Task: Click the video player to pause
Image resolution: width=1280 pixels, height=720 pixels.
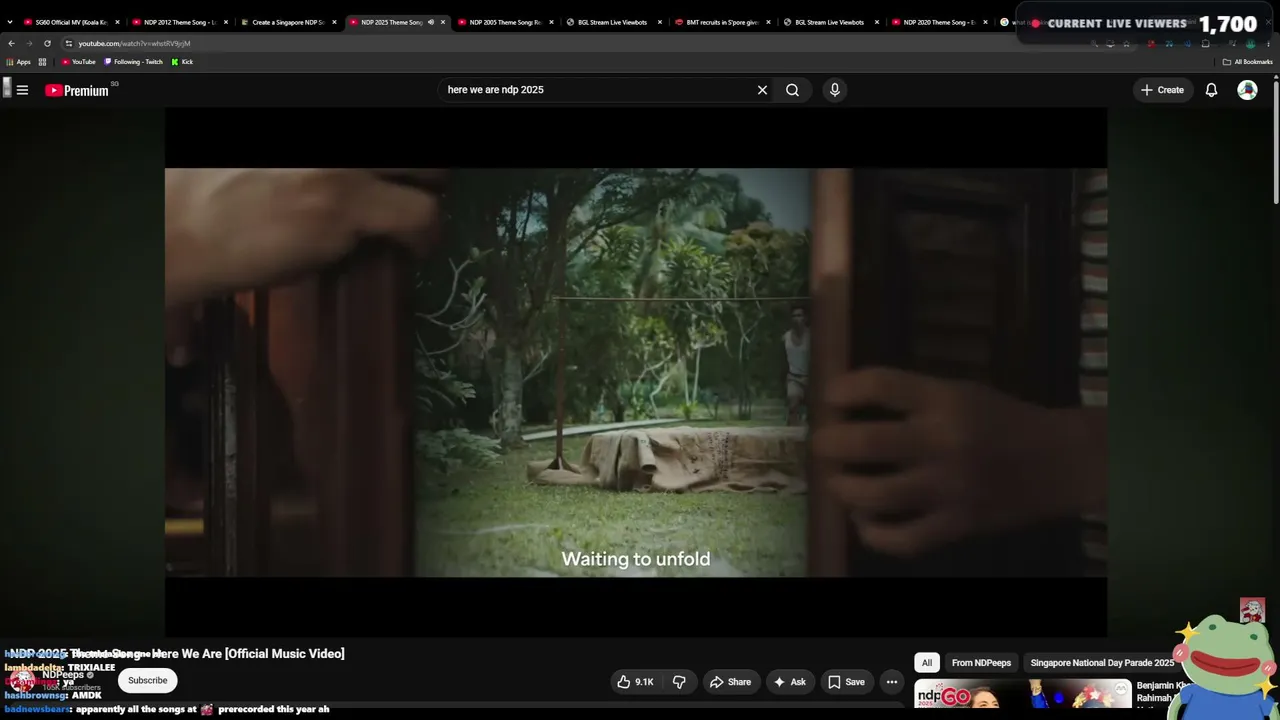Action: [x=636, y=372]
